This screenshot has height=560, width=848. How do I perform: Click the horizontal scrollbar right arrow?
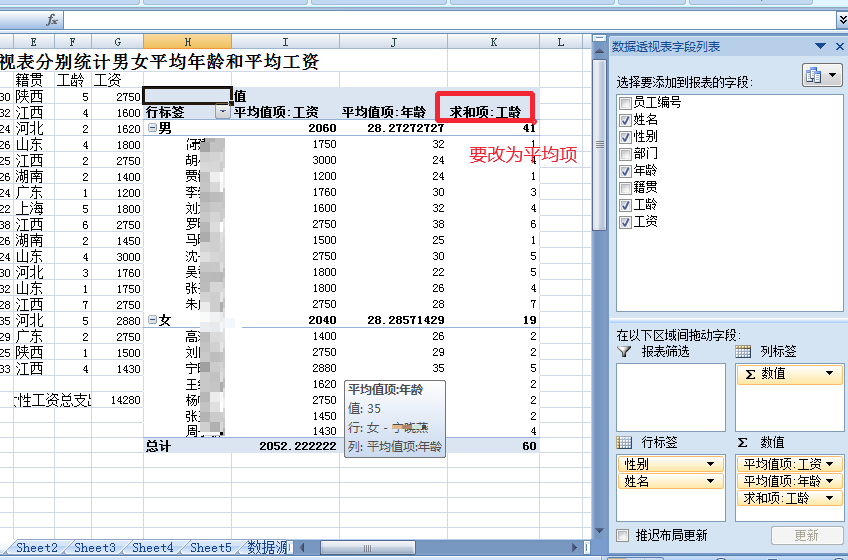click(x=574, y=548)
